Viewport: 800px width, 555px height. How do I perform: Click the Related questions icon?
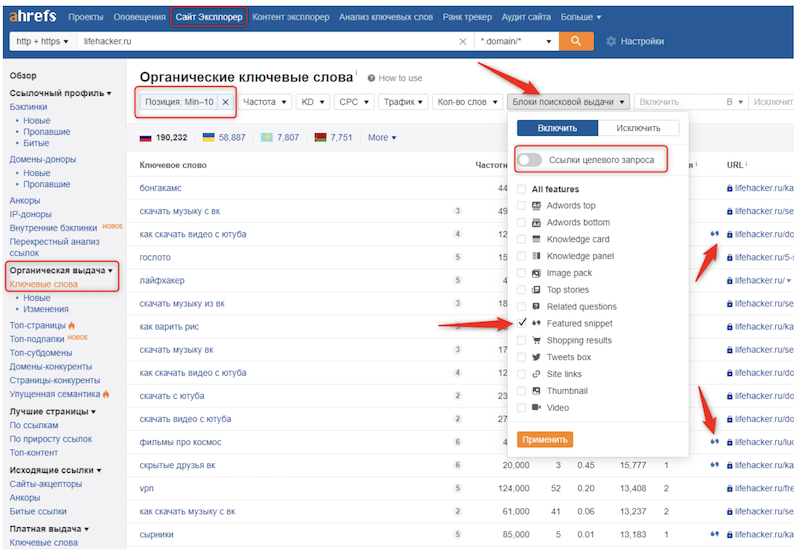536,307
